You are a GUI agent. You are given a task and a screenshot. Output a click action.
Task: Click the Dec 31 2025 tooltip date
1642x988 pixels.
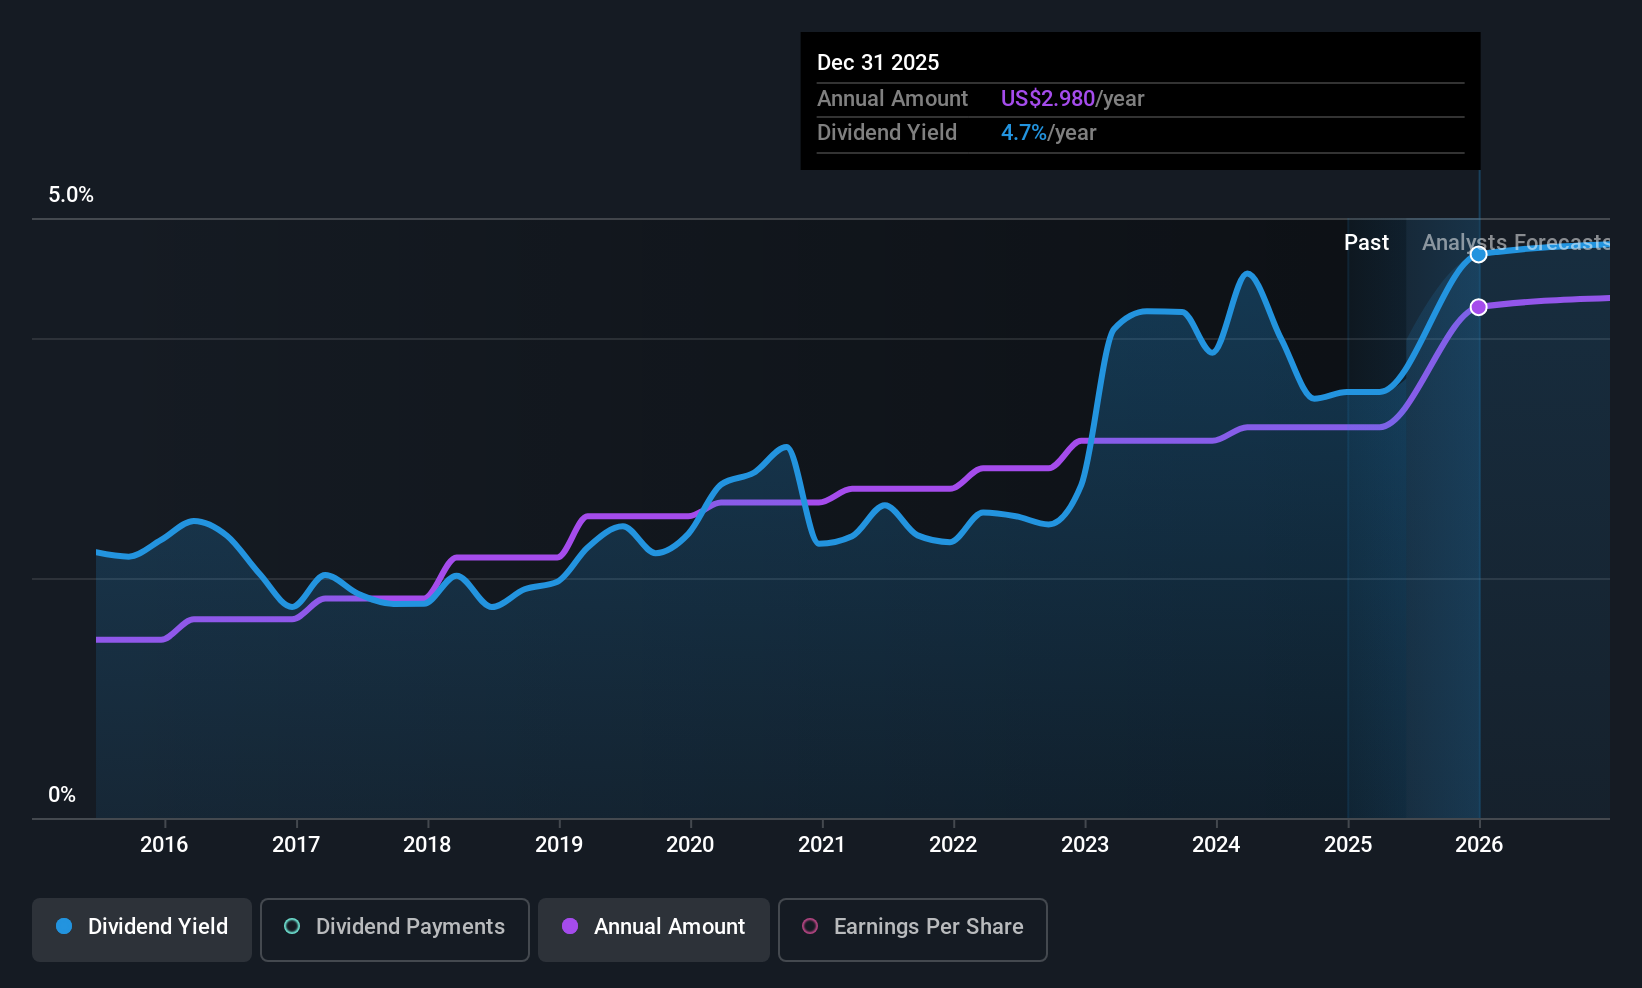tap(878, 63)
